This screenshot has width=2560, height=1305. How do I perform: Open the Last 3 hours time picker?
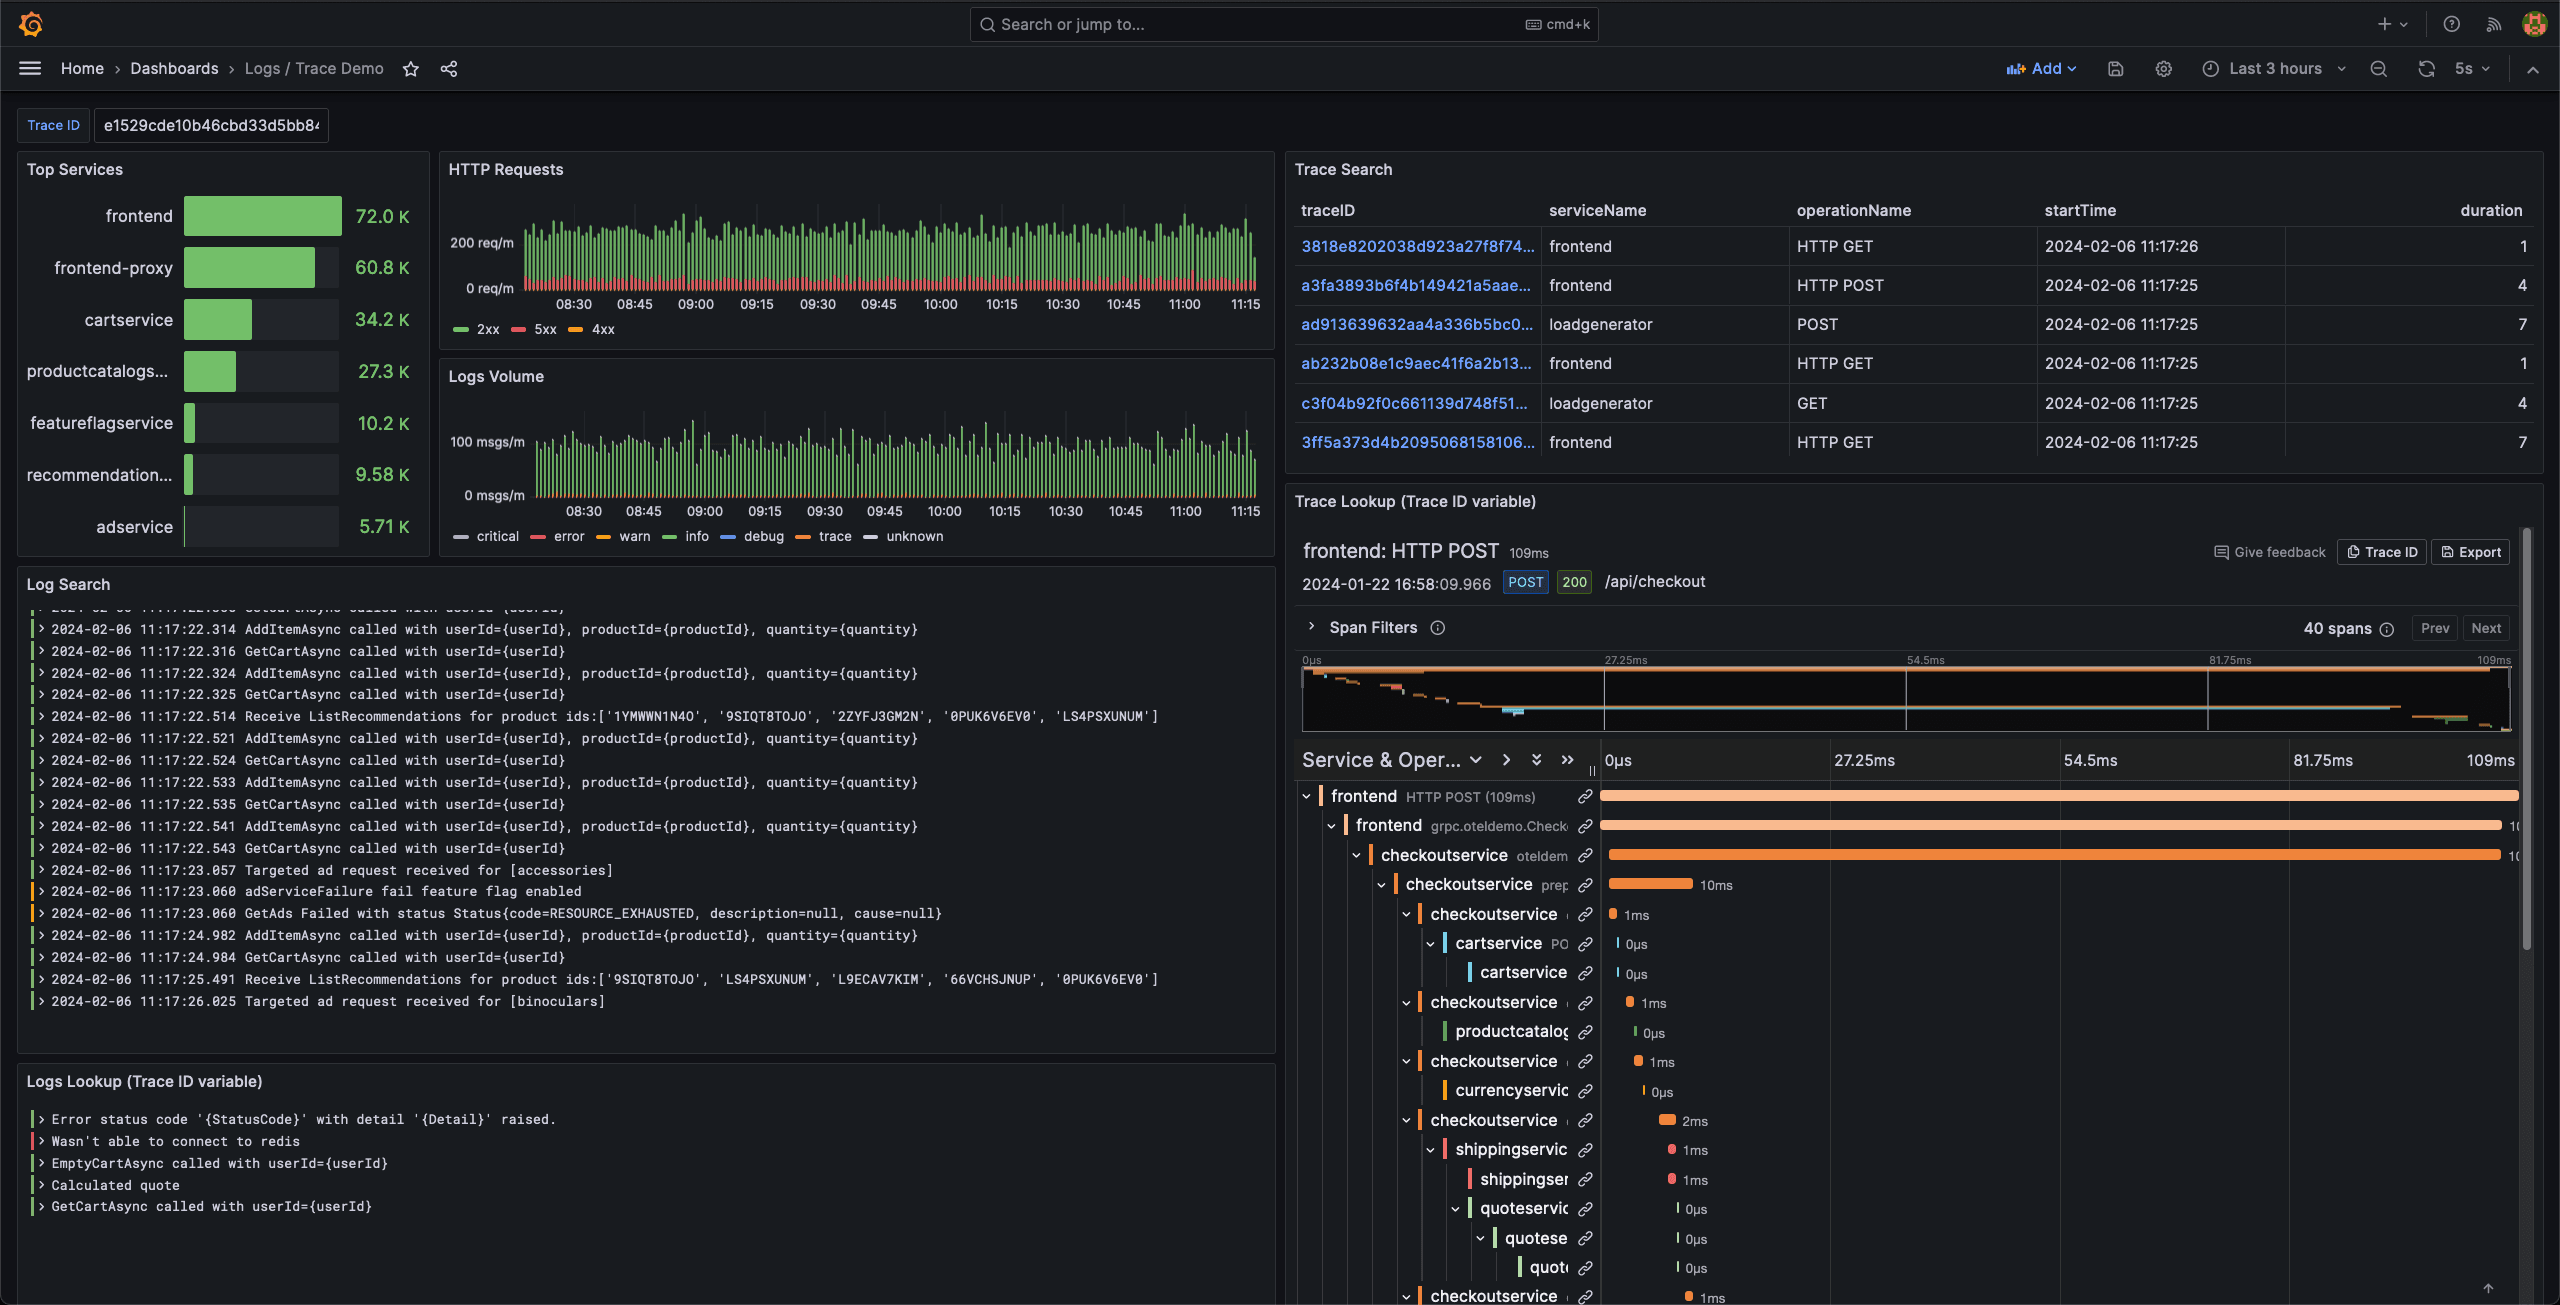[2274, 69]
